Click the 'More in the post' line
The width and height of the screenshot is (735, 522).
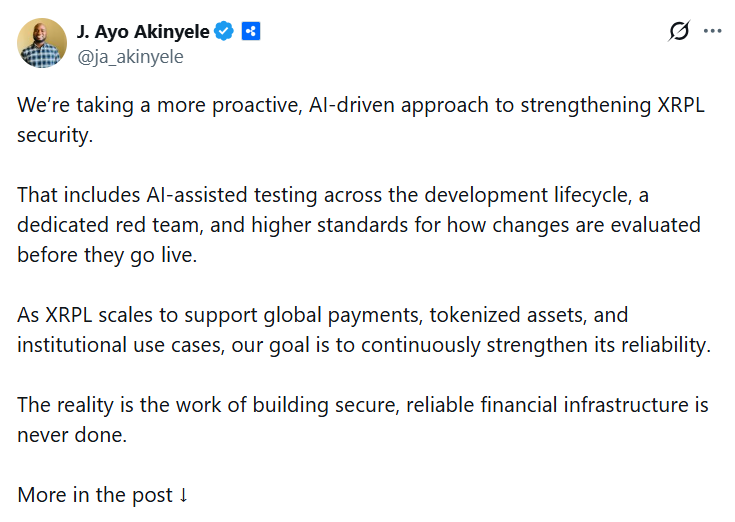point(96,494)
